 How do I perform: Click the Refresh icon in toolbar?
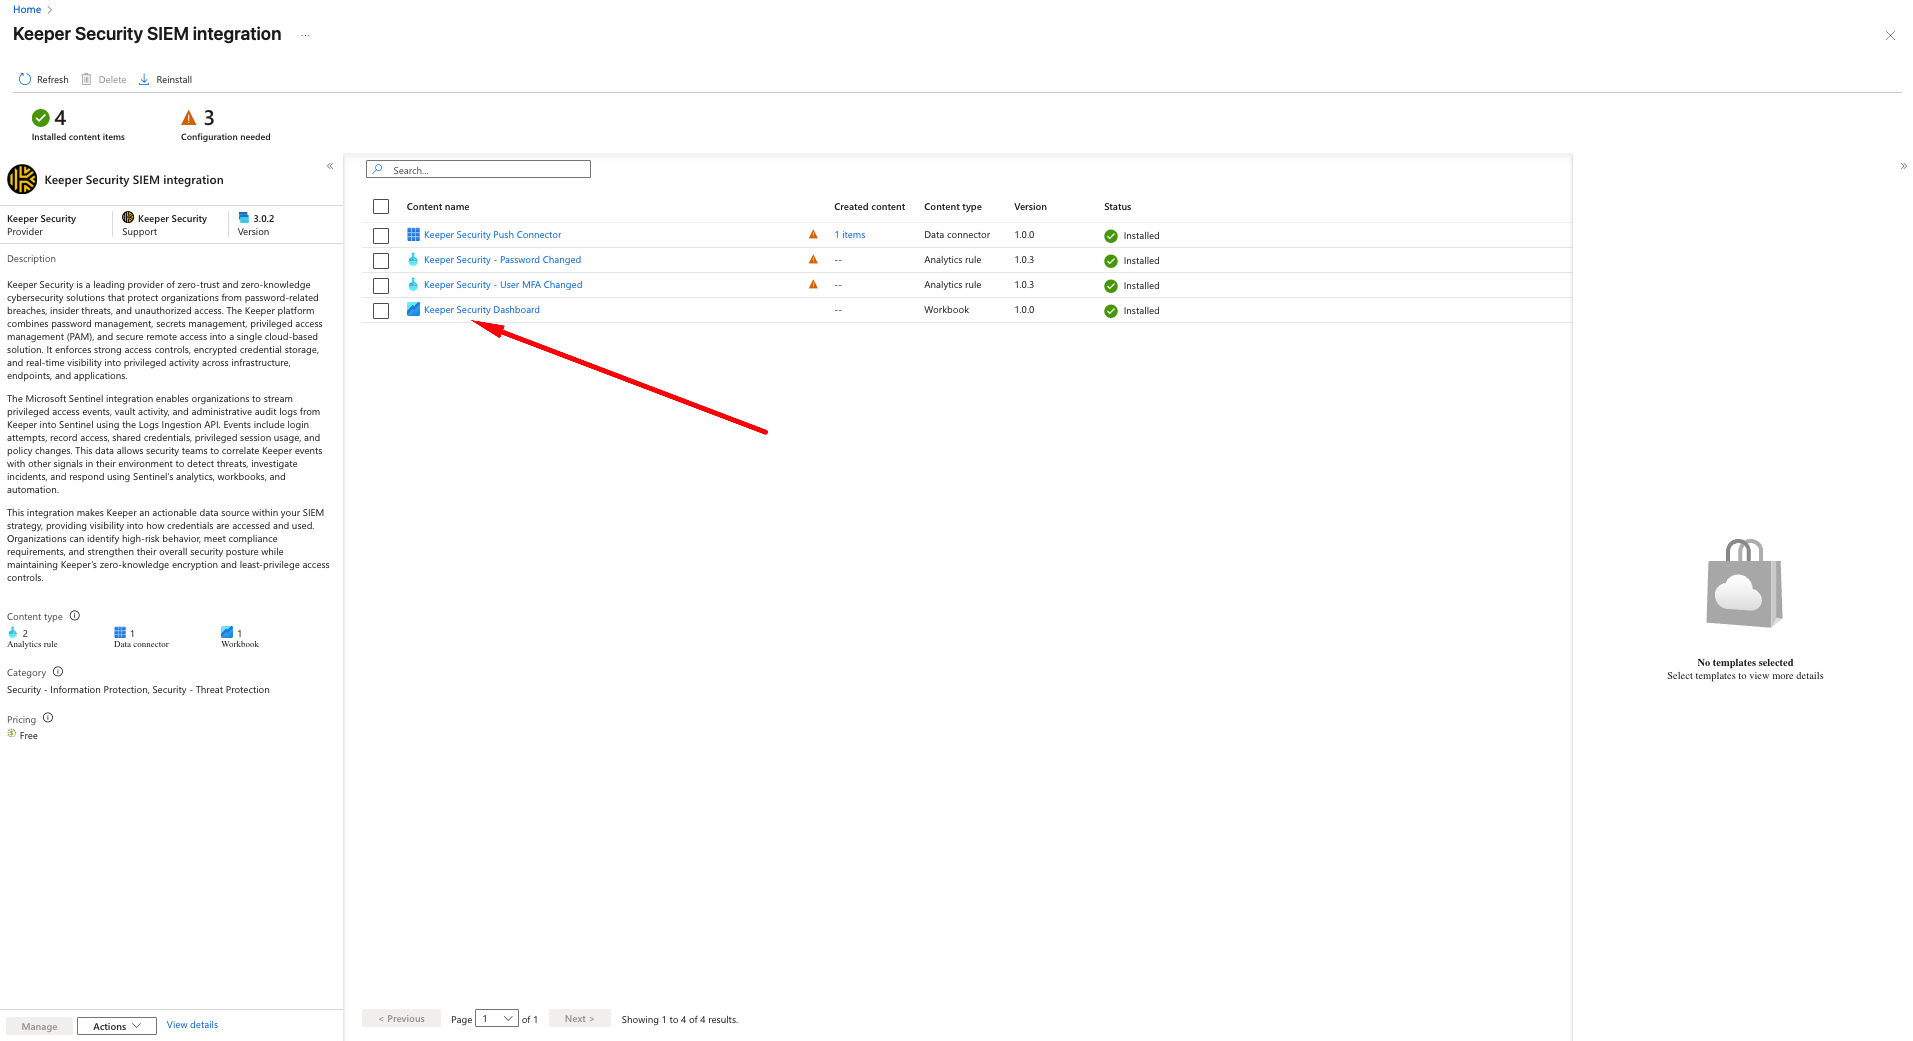[25, 79]
